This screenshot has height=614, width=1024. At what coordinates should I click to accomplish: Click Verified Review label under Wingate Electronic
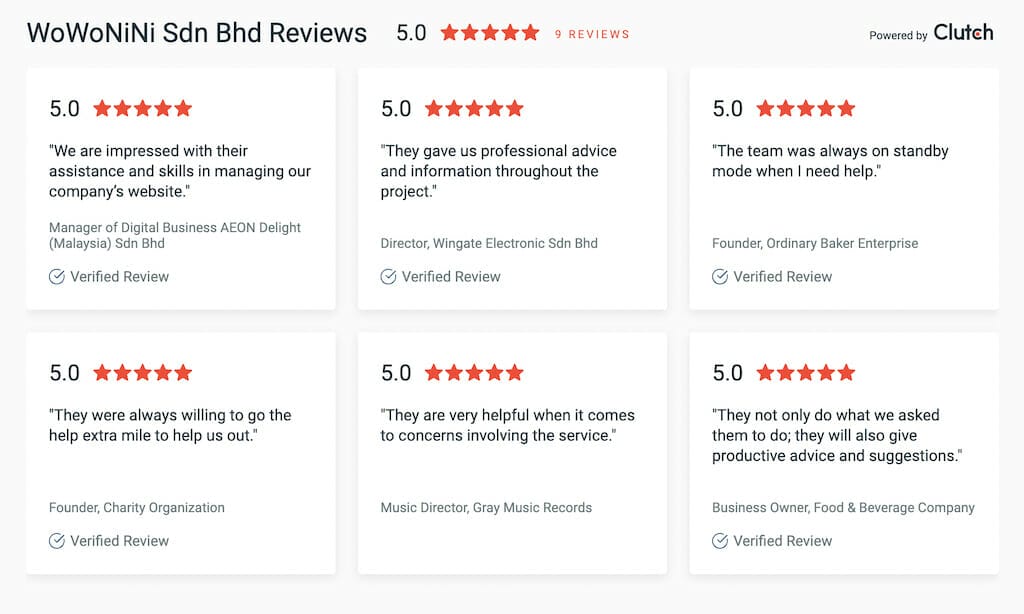click(451, 276)
